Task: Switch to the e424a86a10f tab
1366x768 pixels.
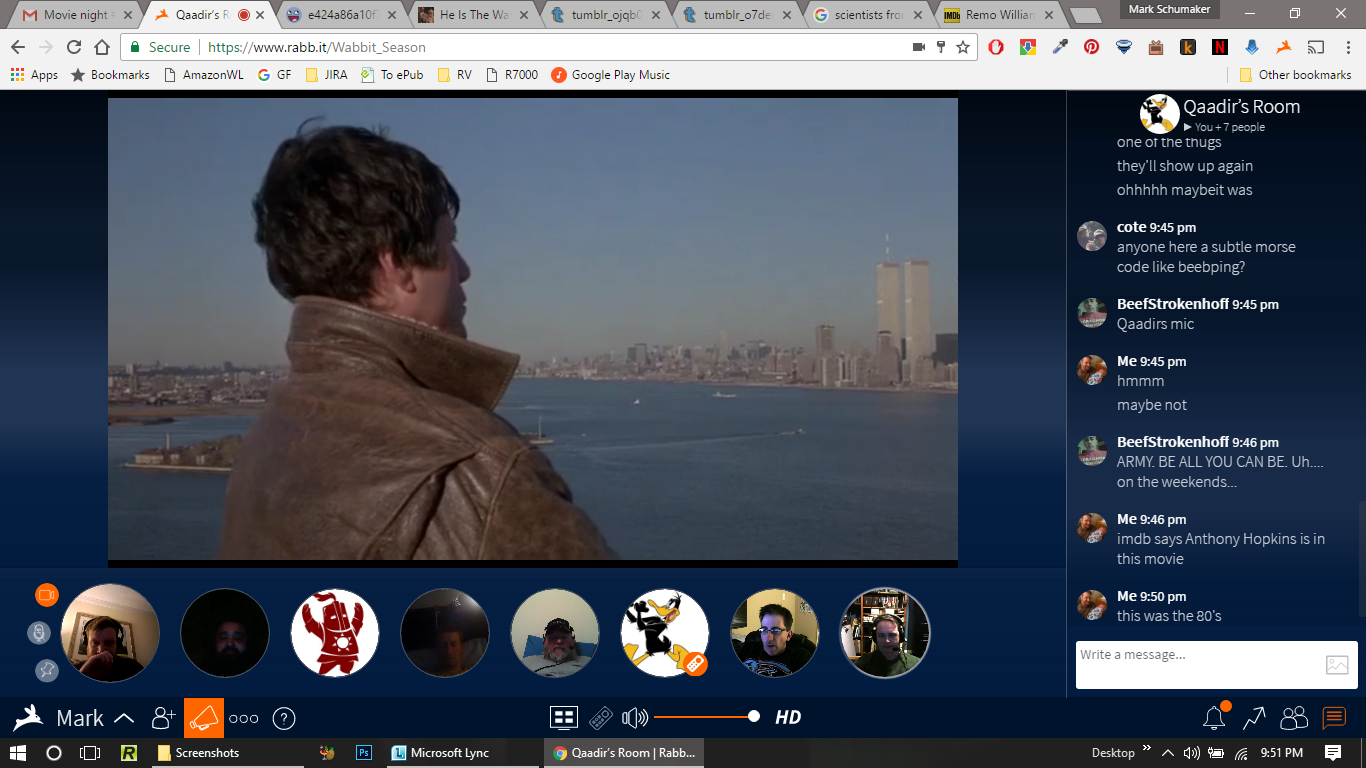Action: pyautogui.click(x=342, y=15)
